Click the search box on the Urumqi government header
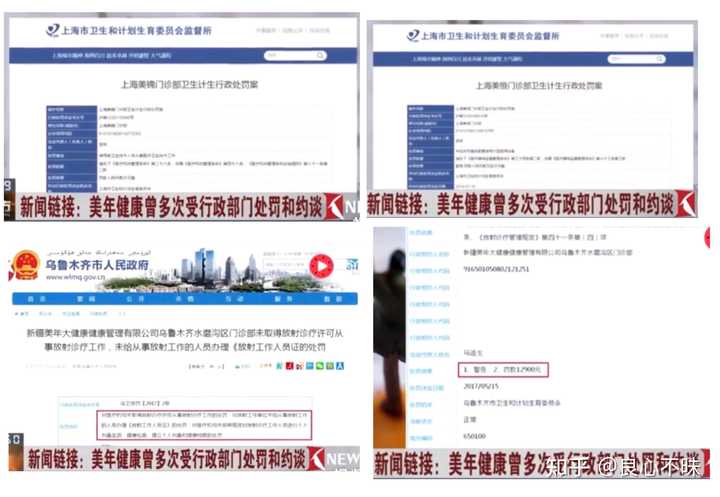The height and width of the screenshot is (497, 720). 285,265
